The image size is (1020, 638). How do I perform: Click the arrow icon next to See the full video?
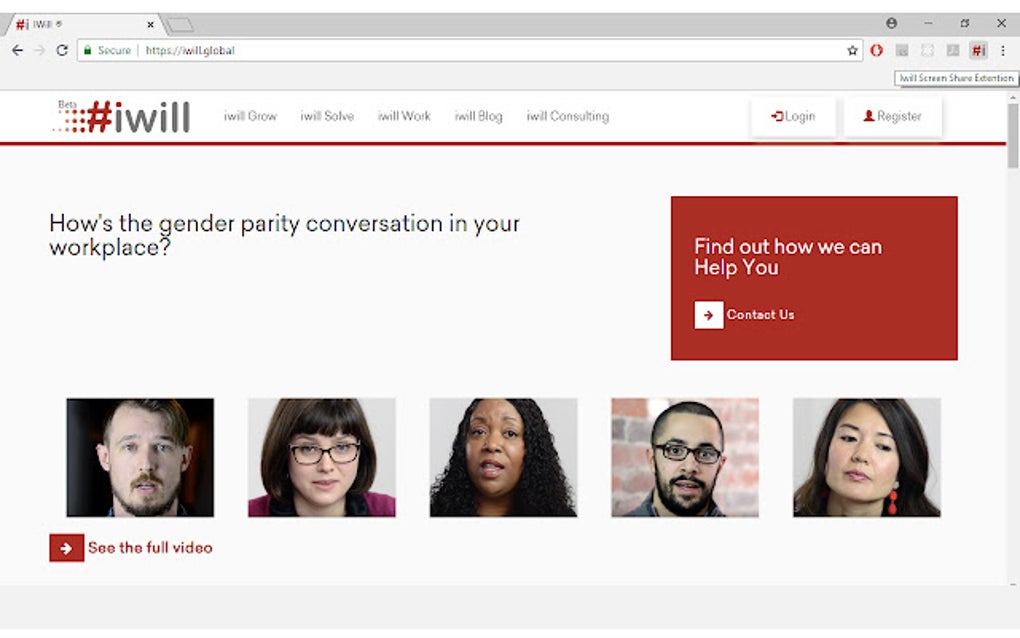(x=66, y=548)
